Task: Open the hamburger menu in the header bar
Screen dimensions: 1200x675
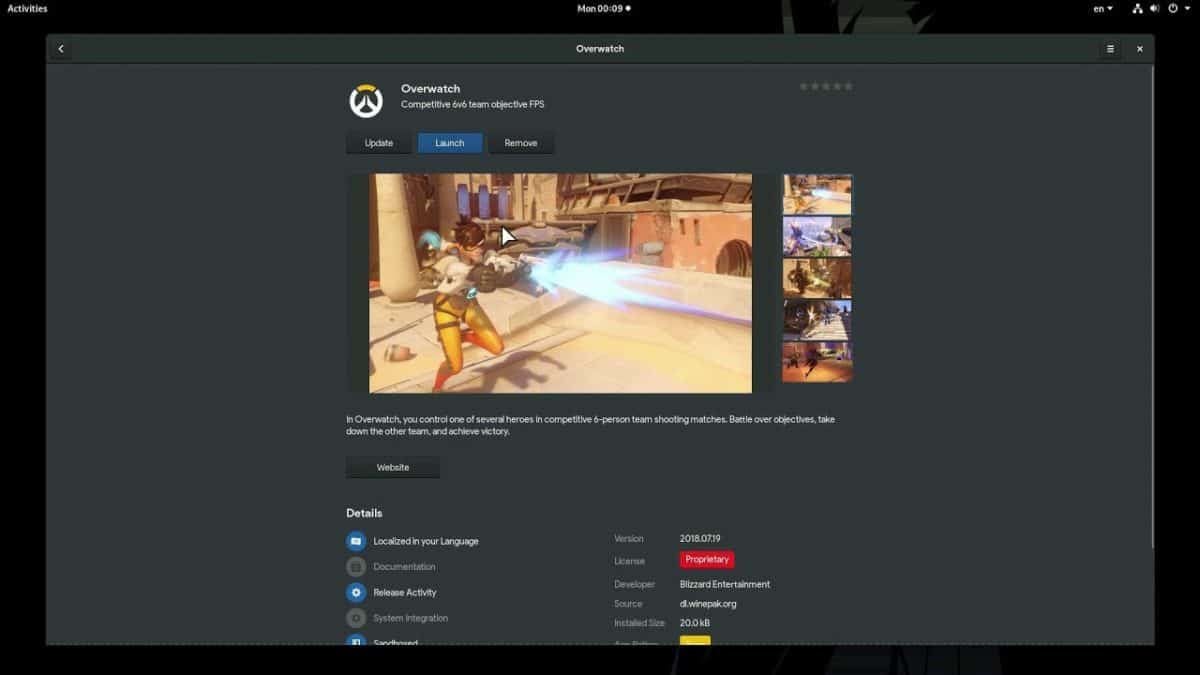Action: (x=1110, y=49)
